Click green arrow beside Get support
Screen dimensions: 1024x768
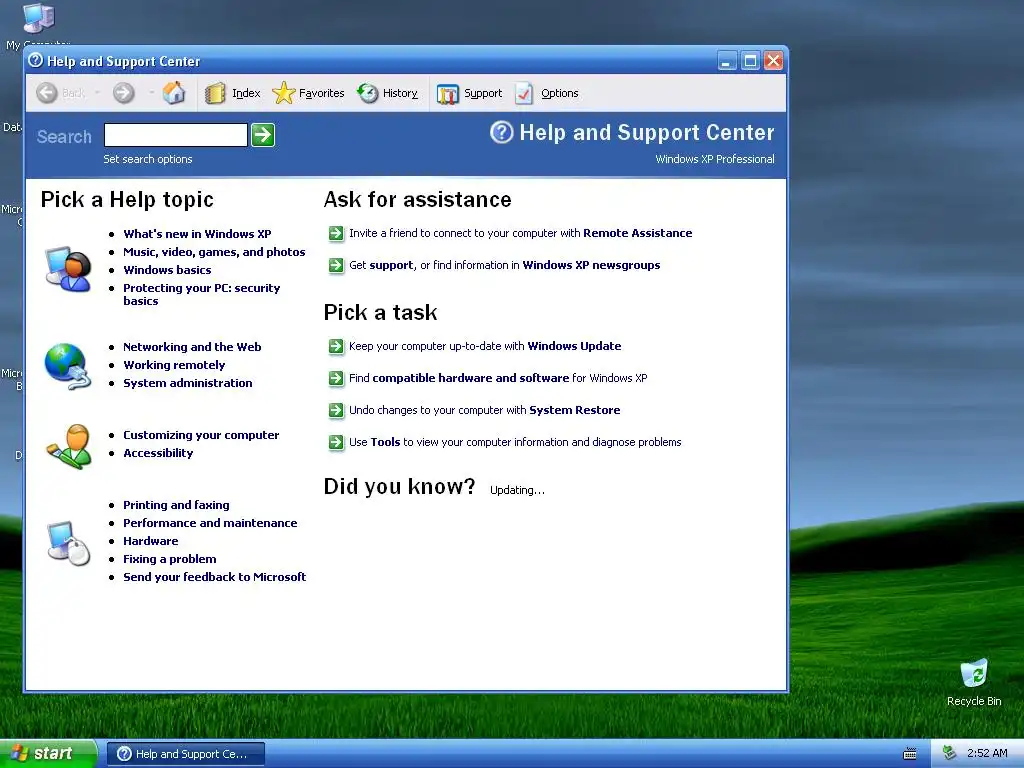coord(336,265)
